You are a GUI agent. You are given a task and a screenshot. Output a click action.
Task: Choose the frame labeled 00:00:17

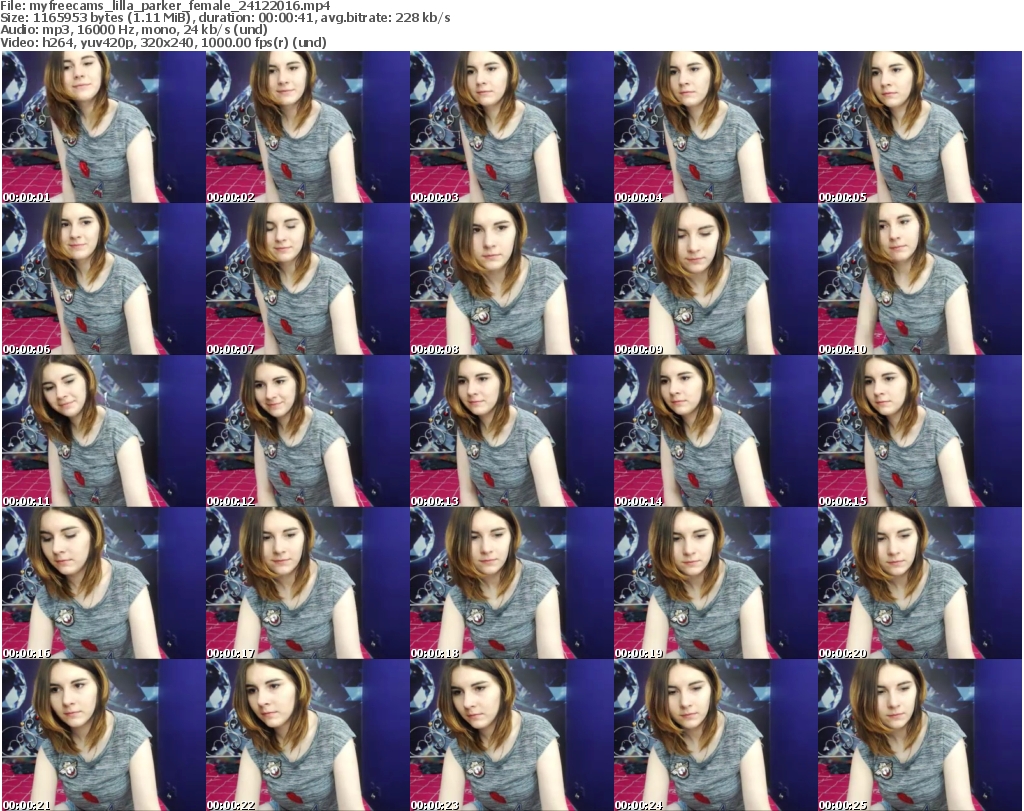point(308,583)
